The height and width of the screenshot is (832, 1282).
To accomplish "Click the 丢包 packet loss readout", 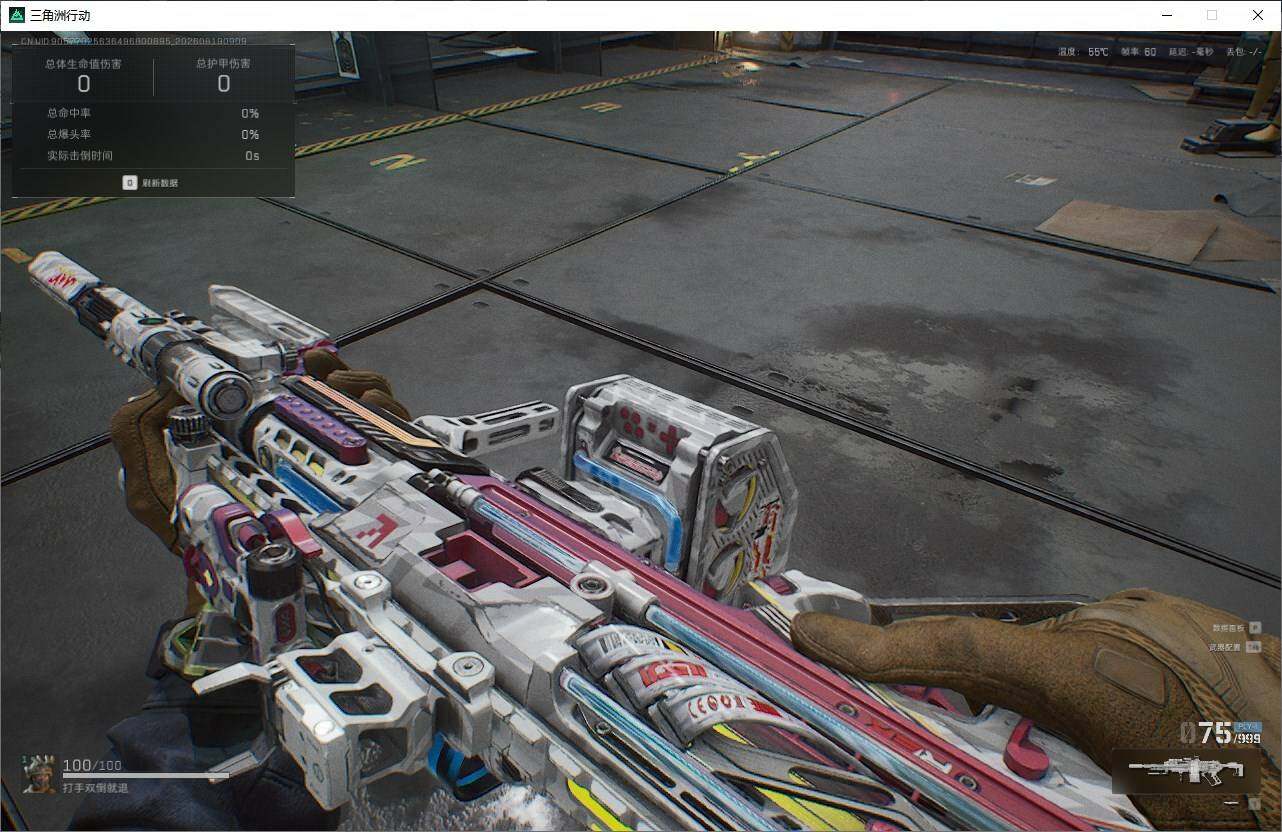I will (x=1244, y=51).
